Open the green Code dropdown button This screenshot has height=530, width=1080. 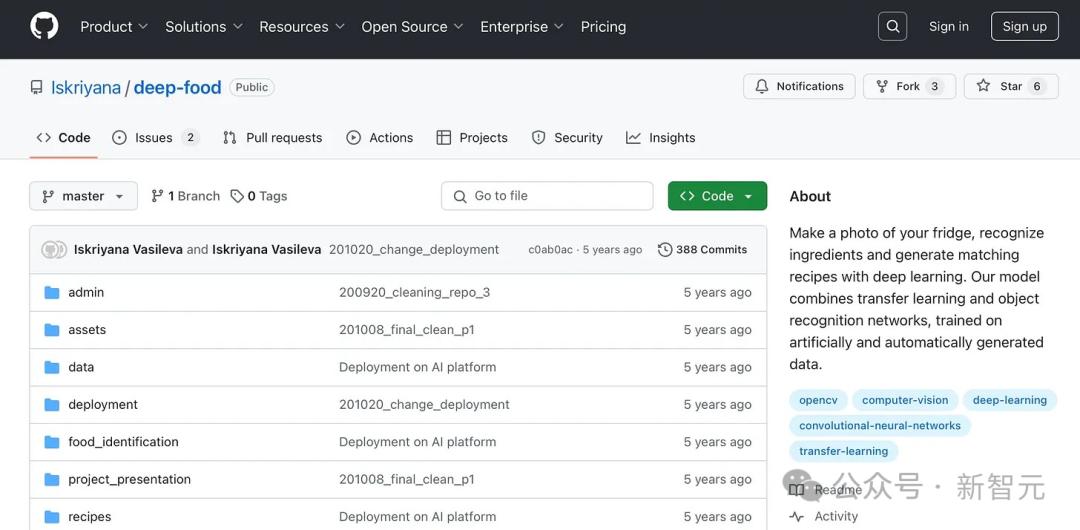pyautogui.click(x=717, y=196)
